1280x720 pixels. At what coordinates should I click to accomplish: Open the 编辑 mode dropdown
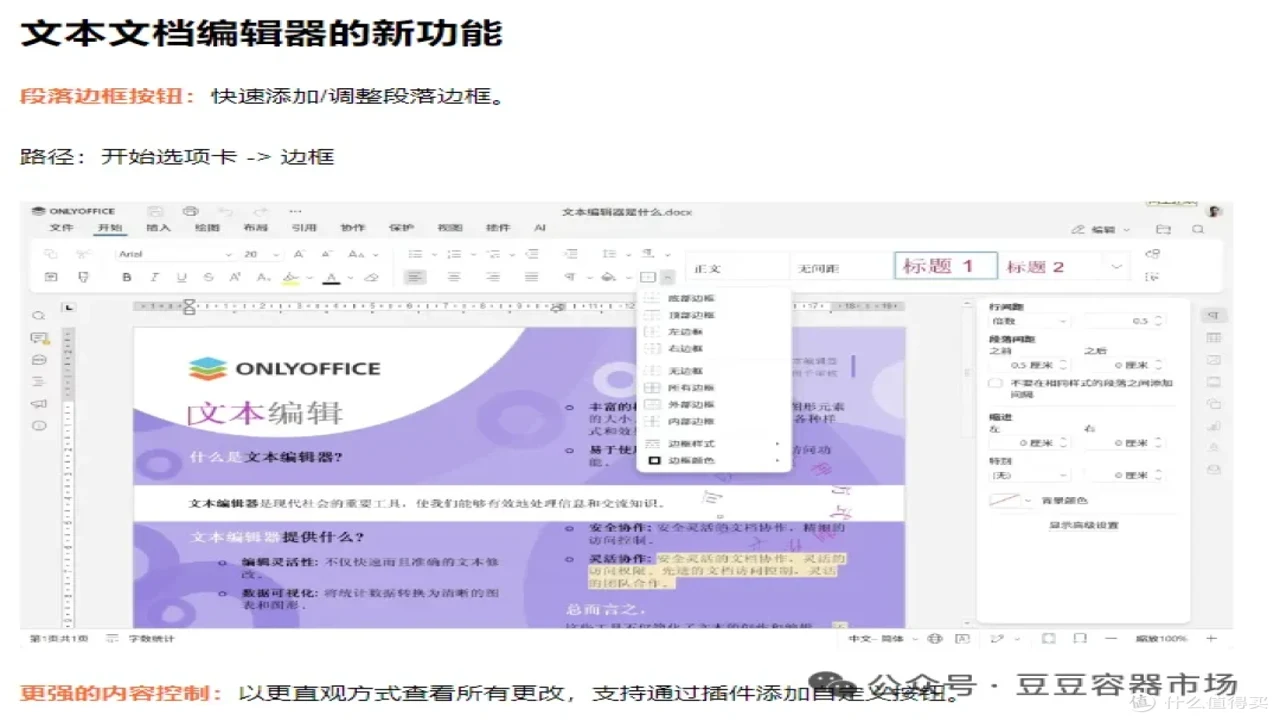(1102, 229)
